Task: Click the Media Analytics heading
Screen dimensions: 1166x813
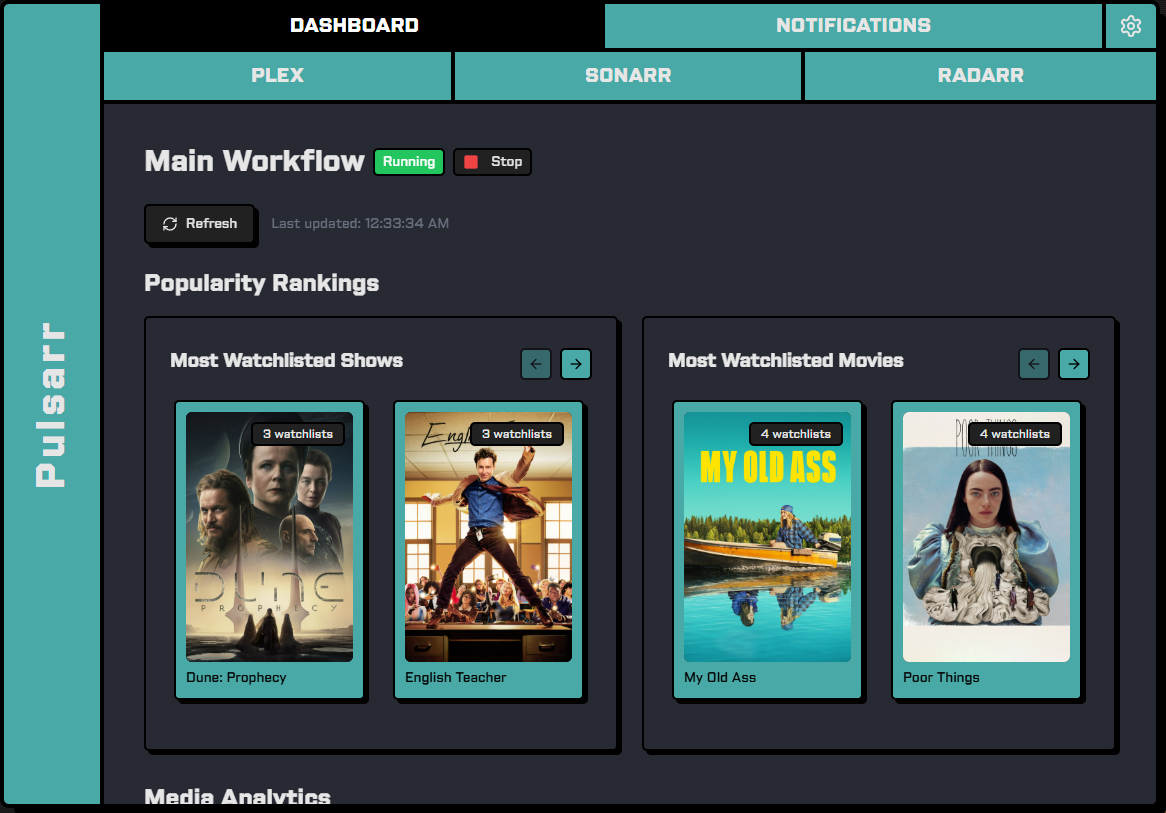Action: 237,797
